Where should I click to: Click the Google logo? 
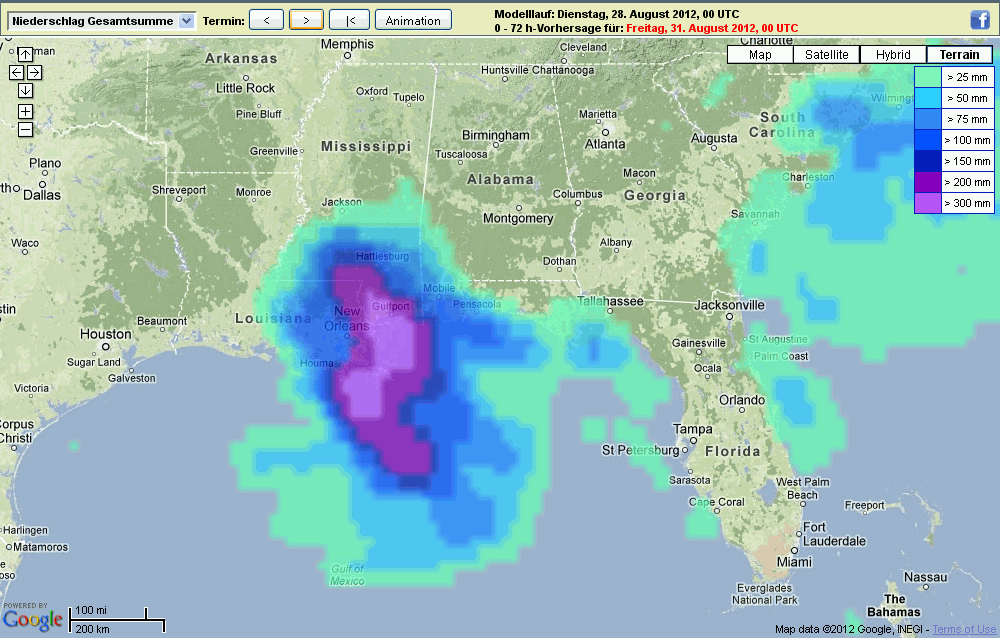[33, 619]
